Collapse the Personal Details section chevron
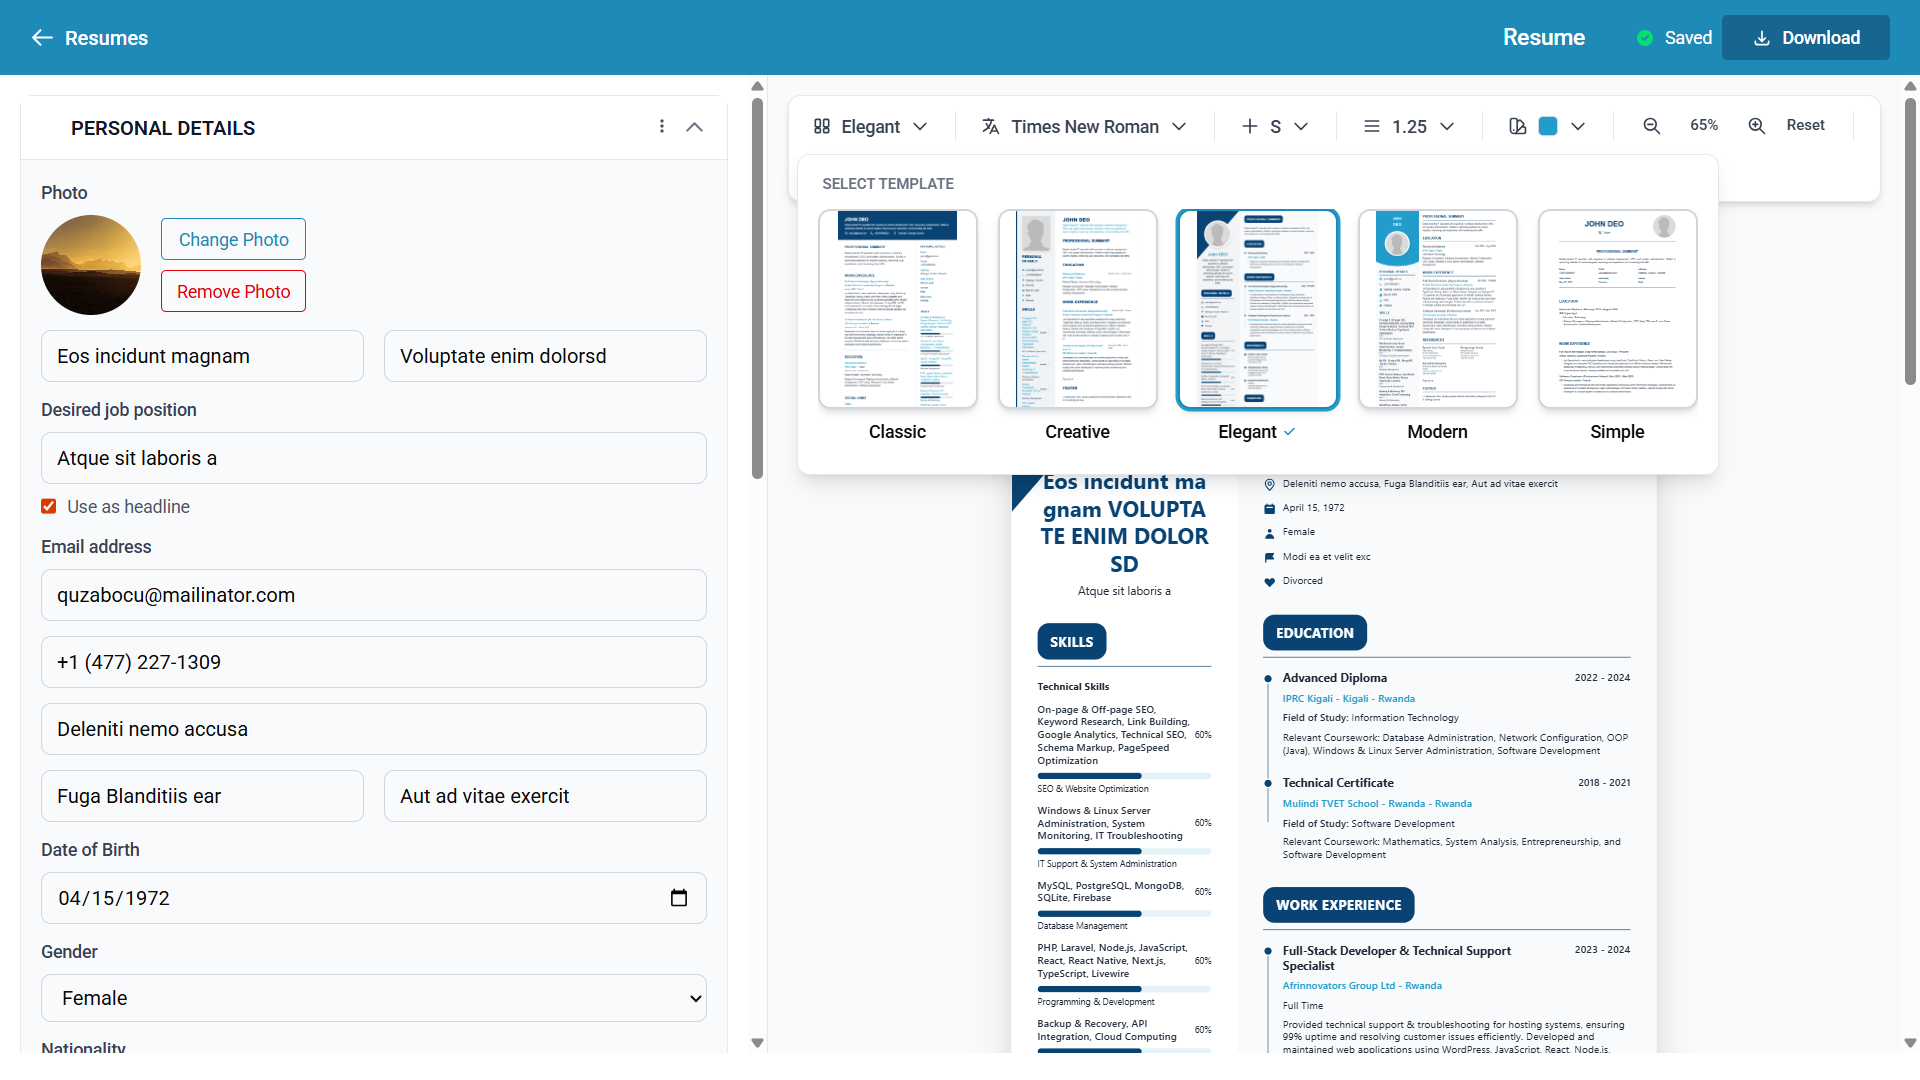1920x1080 pixels. (695, 127)
